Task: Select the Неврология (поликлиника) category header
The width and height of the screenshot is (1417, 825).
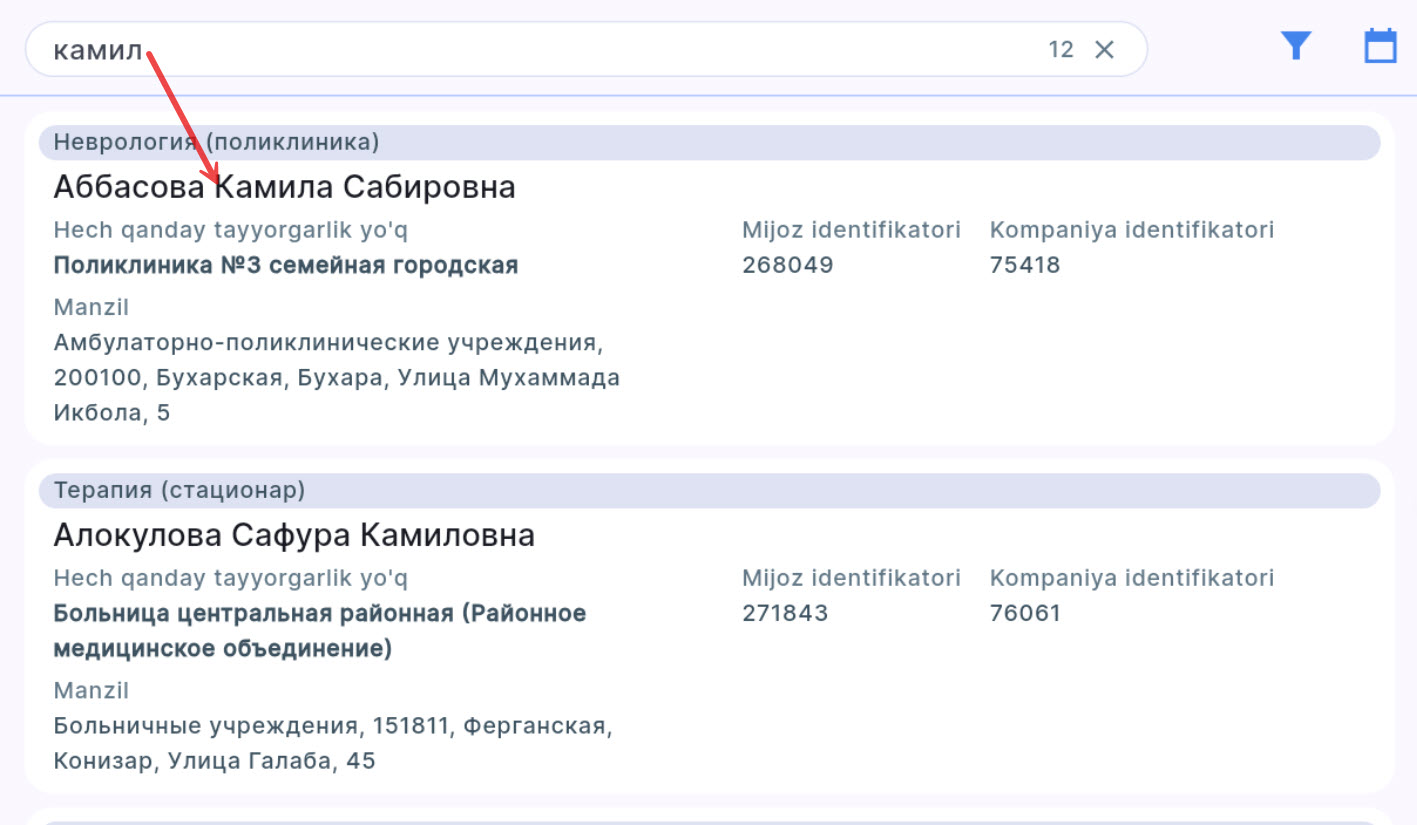Action: 216,142
